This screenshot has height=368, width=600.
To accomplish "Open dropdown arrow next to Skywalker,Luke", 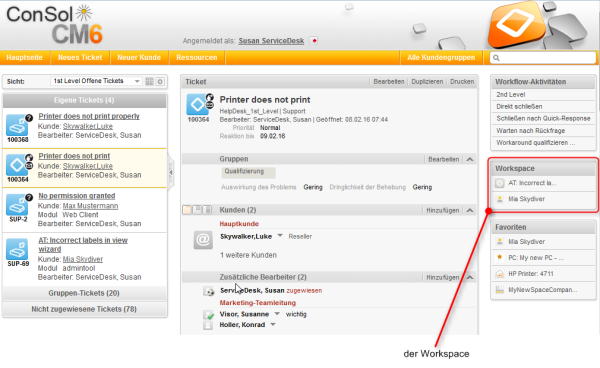I will tap(280, 236).
